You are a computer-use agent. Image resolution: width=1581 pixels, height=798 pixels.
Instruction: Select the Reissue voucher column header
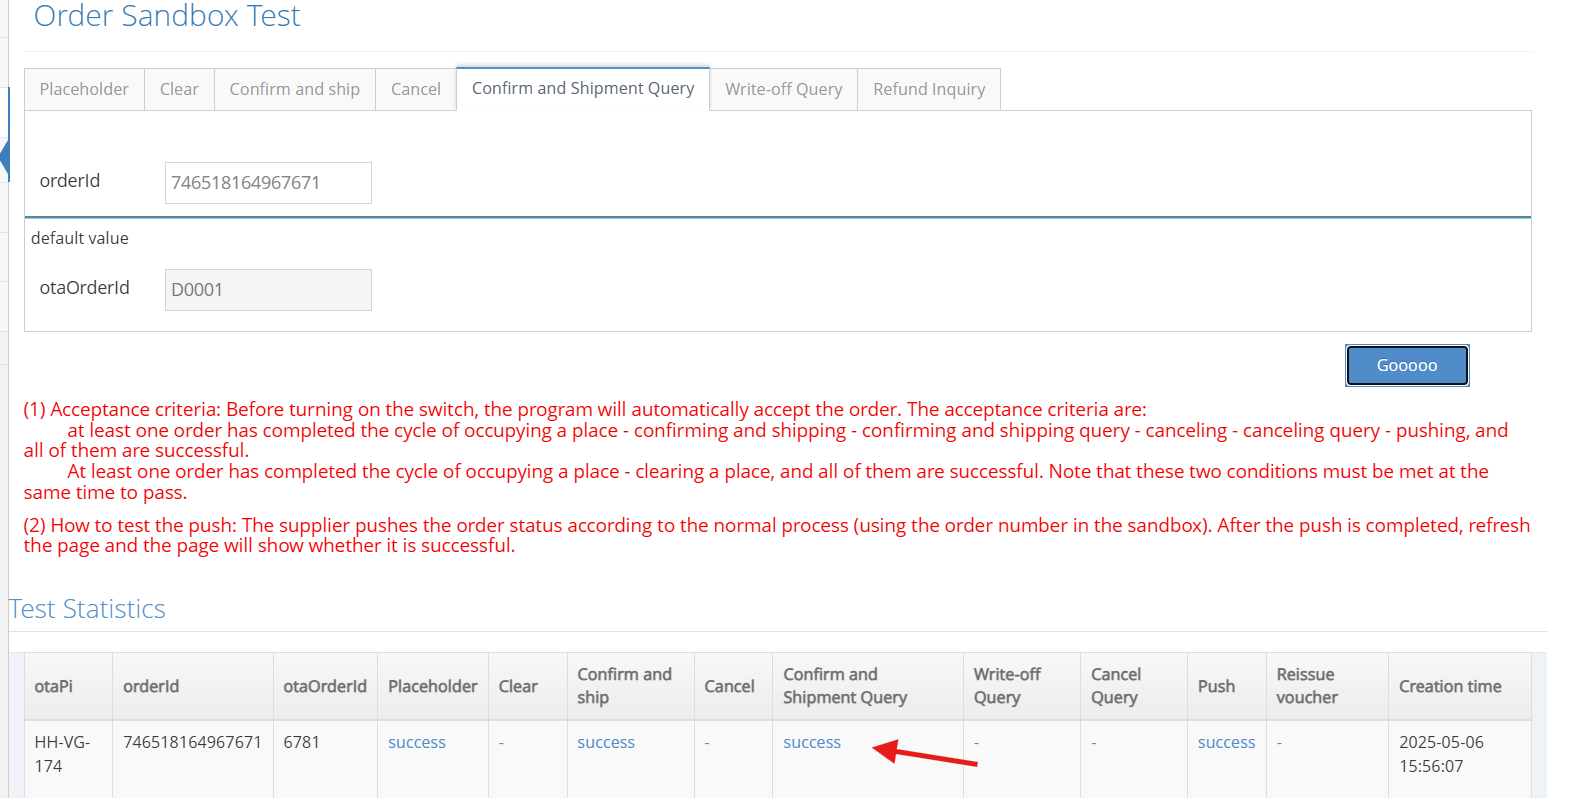(x=1306, y=686)
